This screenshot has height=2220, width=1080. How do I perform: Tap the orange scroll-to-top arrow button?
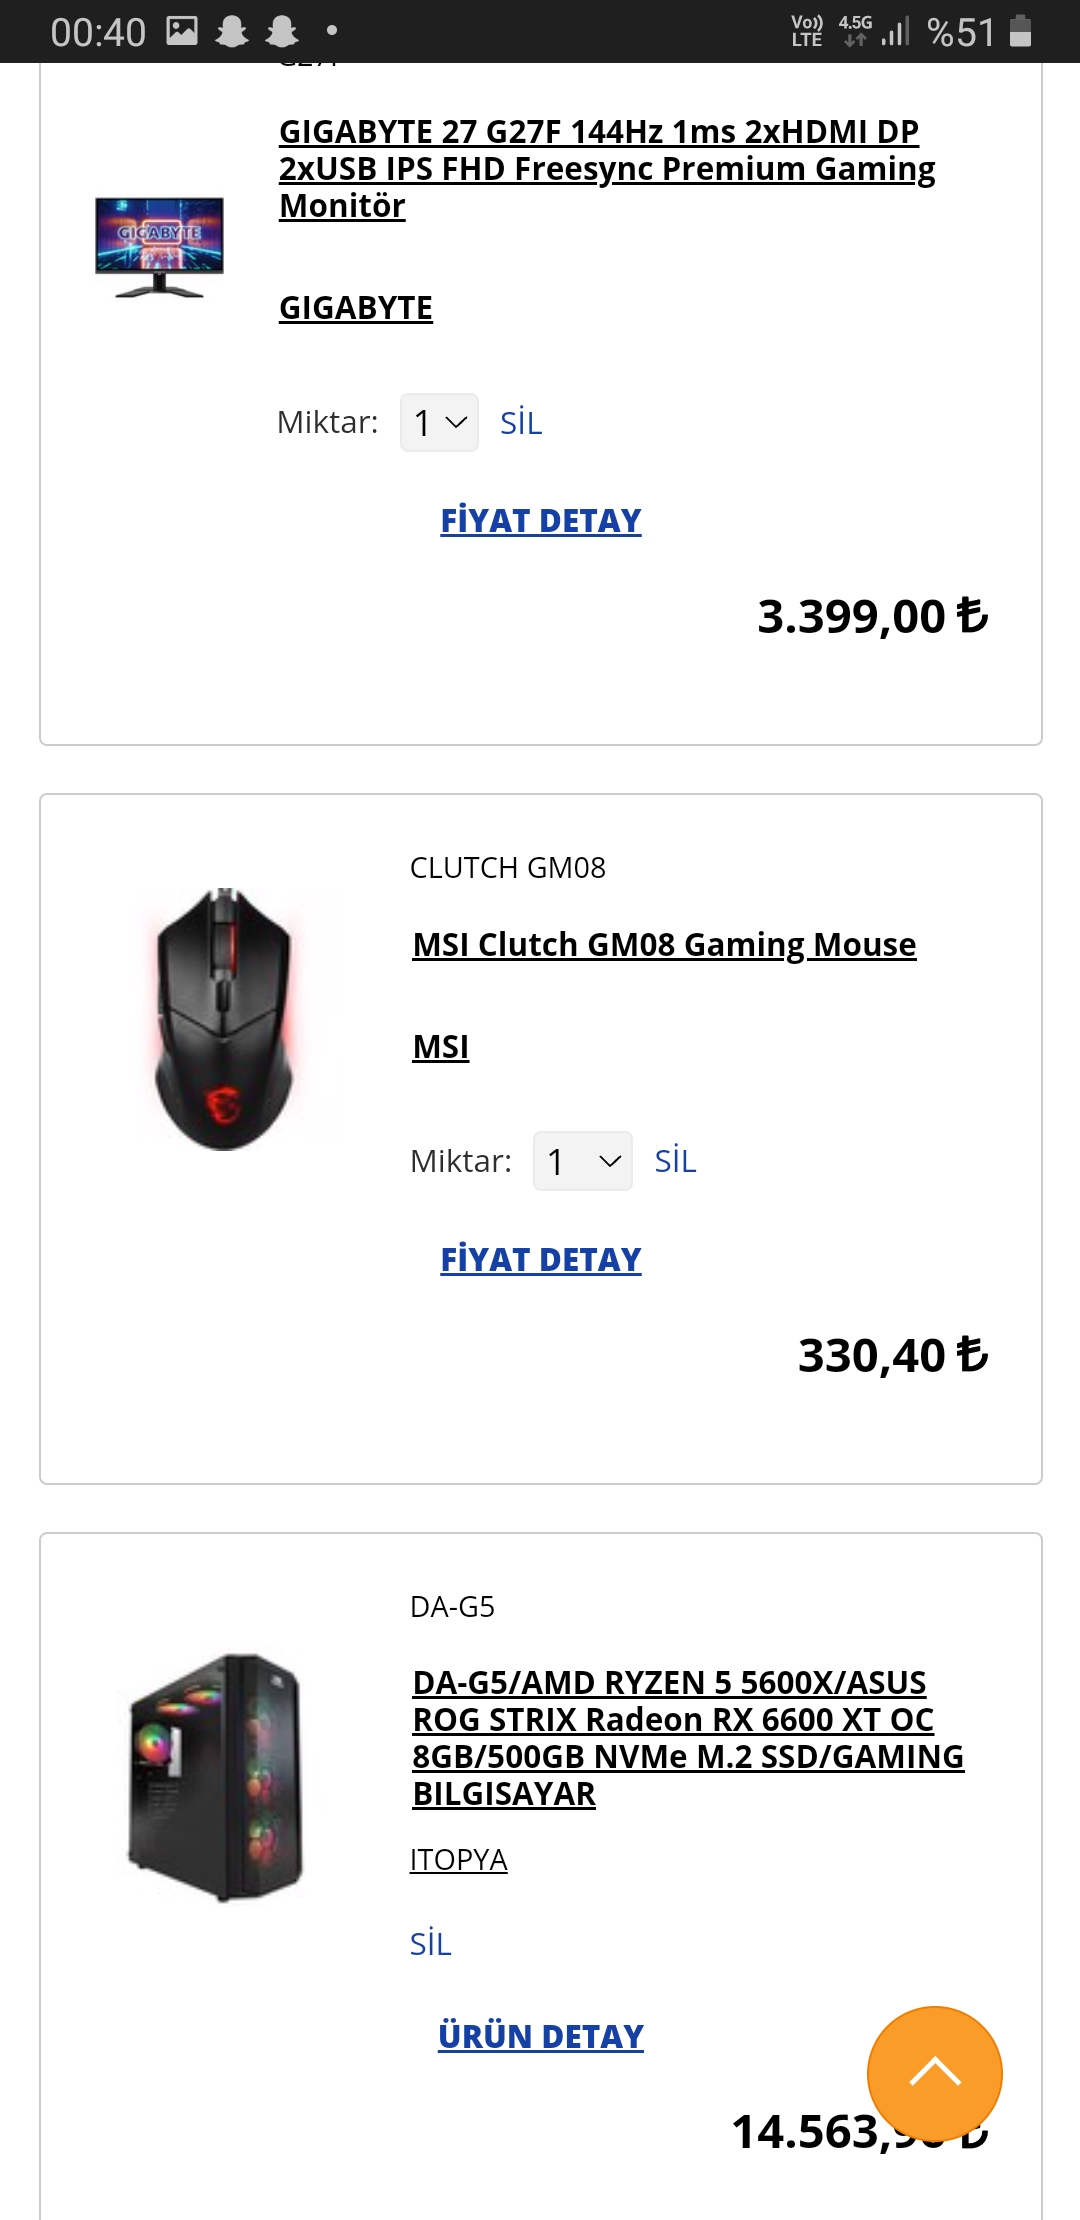point(934,2073)
